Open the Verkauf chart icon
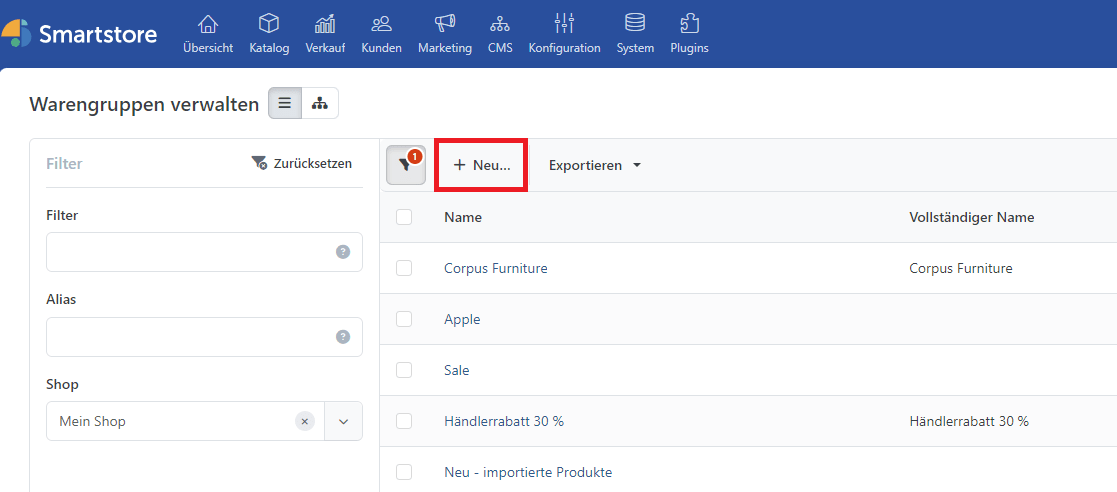 (x=325, y=23)
